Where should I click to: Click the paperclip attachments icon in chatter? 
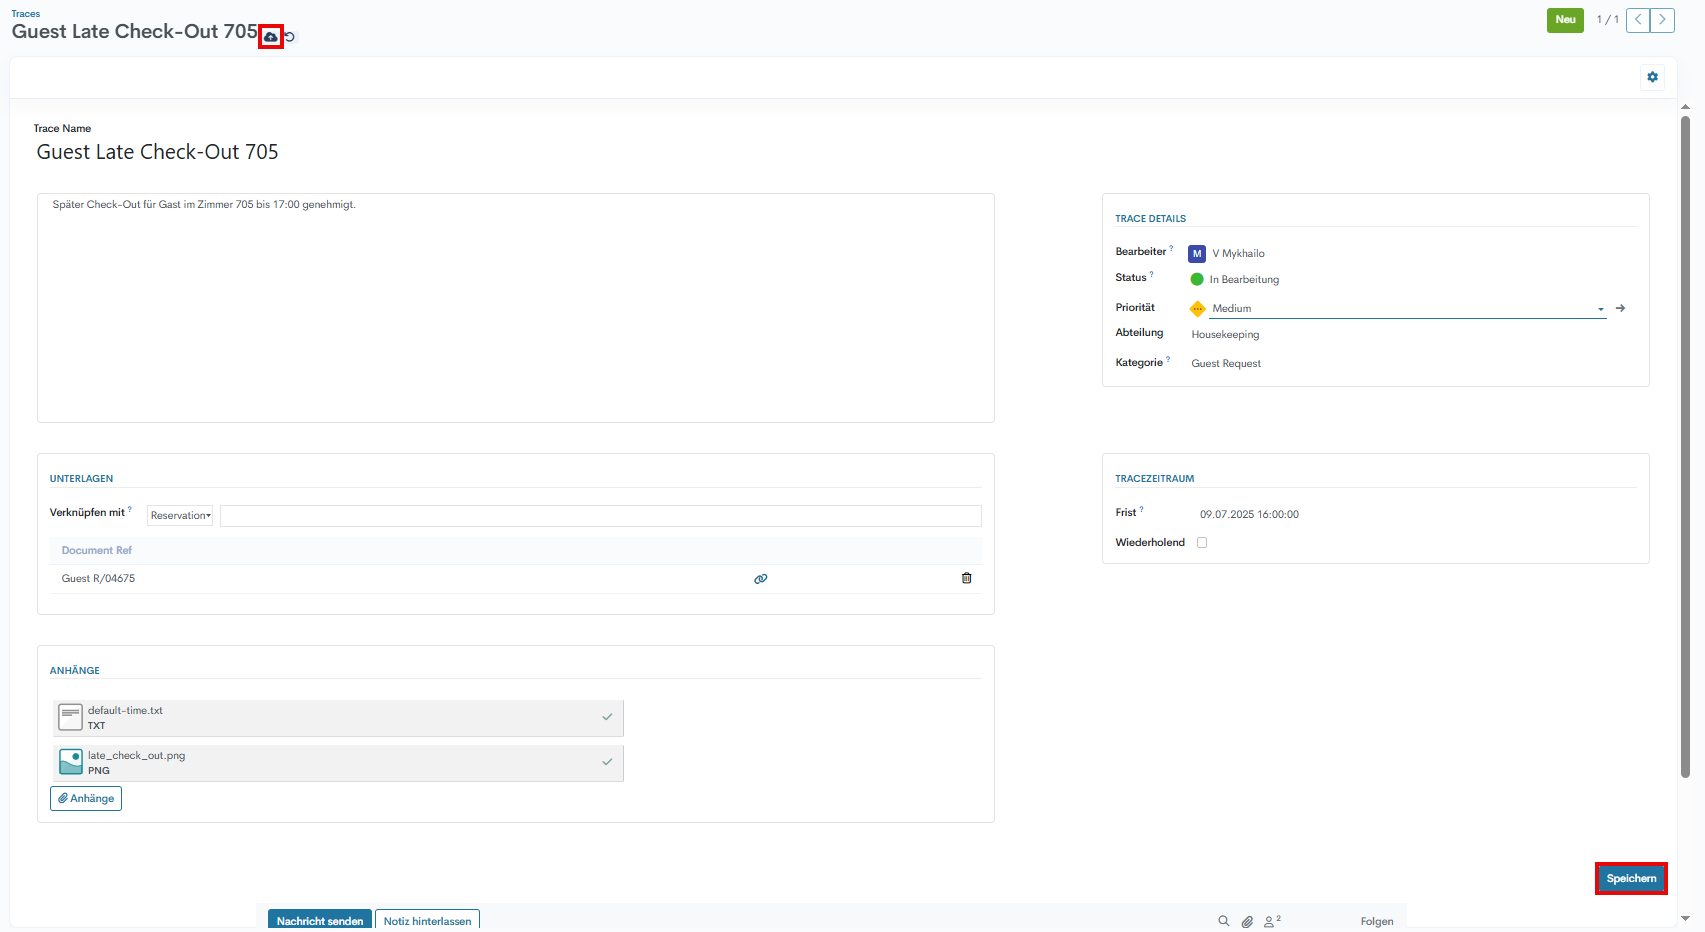1247,921
